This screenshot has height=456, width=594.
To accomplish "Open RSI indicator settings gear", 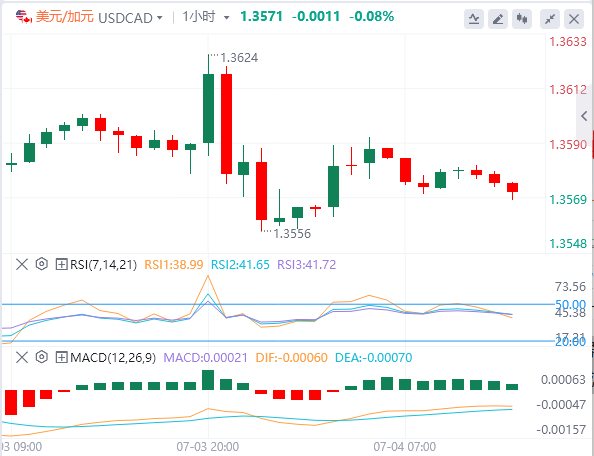I will tap(42, 264).
